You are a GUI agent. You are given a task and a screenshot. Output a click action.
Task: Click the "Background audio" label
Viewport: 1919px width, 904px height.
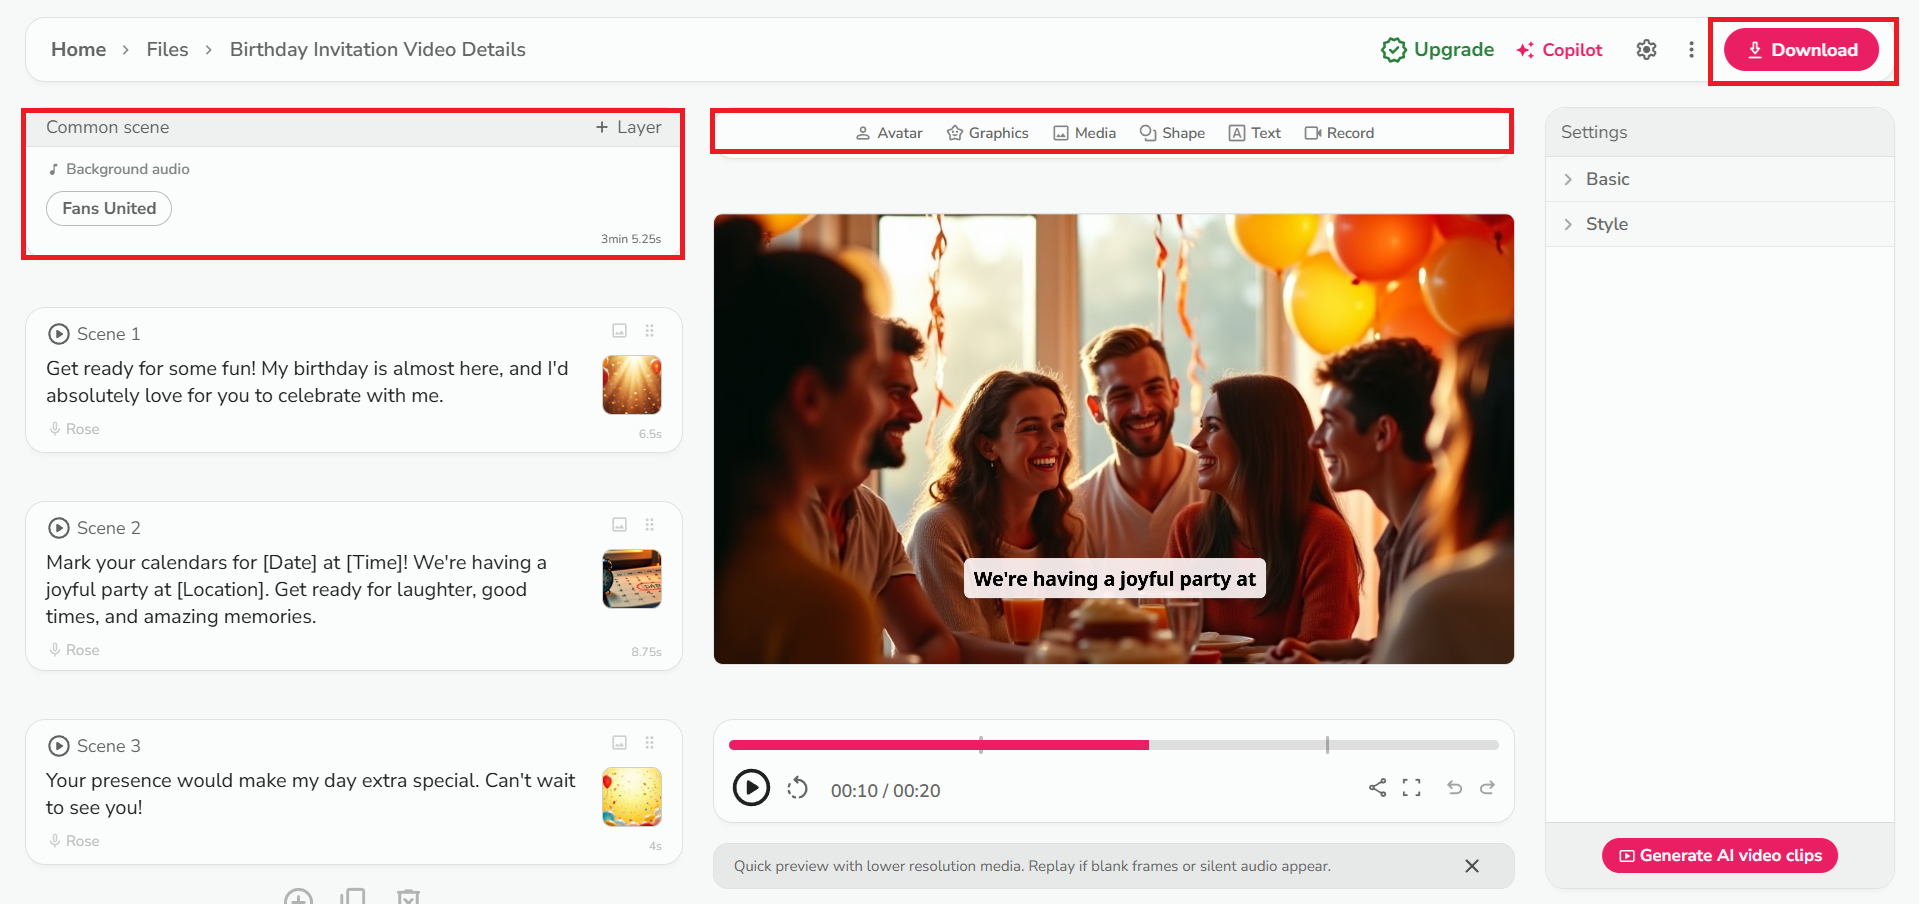[x=128, y=169]
